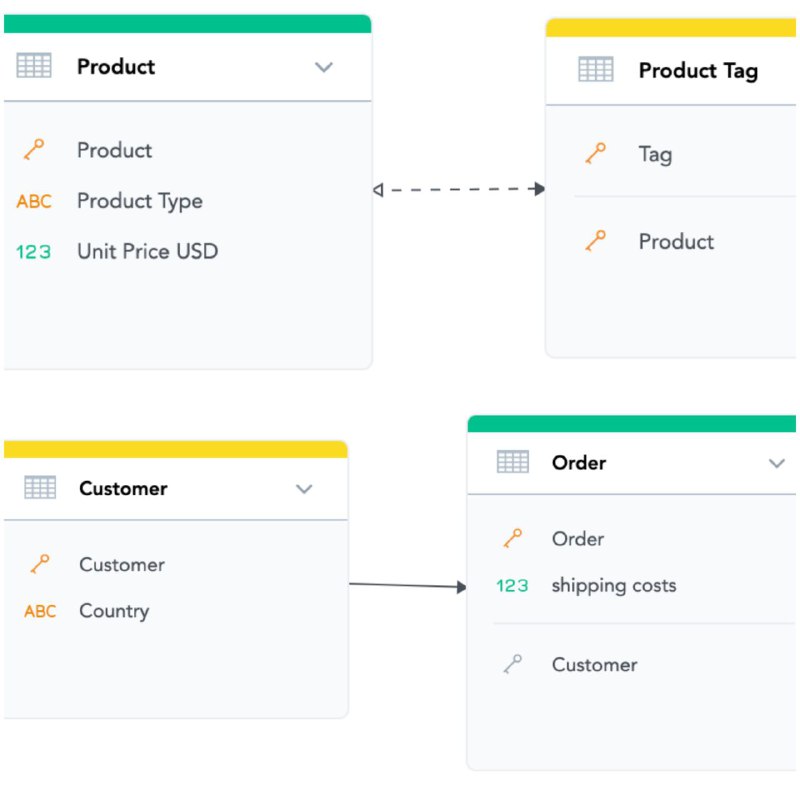Viewport: 800px width, 800px height.
Task: Click the dashed relation between Product and Product Tag
Action: (x=459, y=189)
